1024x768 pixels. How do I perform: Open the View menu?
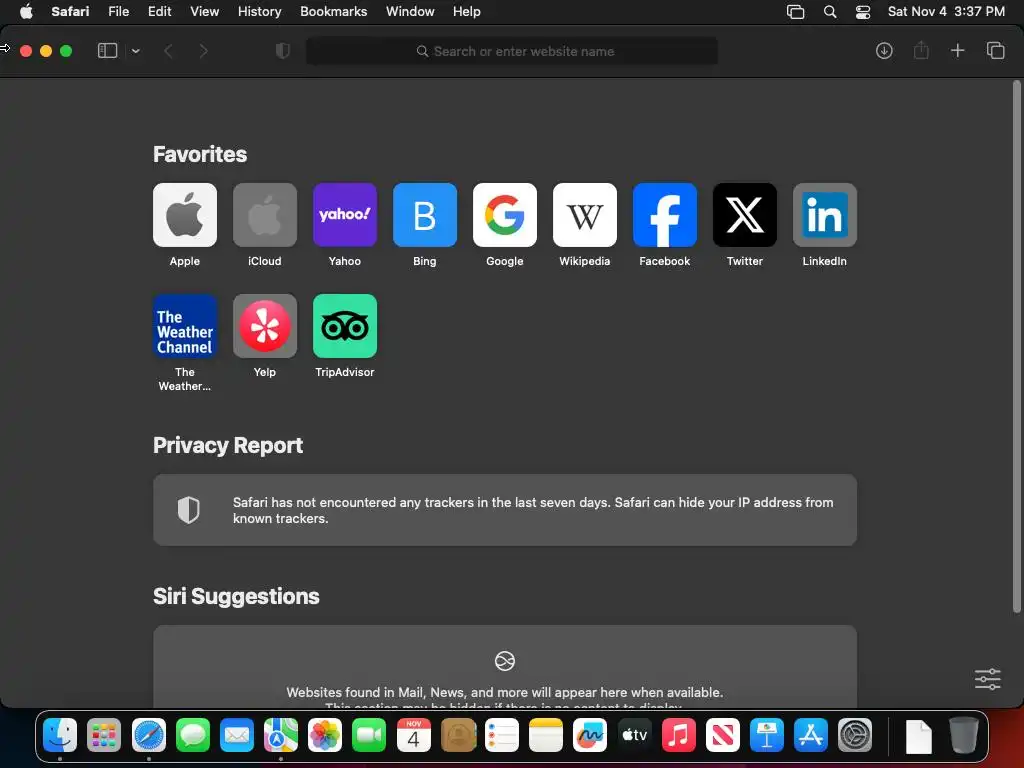pos(204,11)
